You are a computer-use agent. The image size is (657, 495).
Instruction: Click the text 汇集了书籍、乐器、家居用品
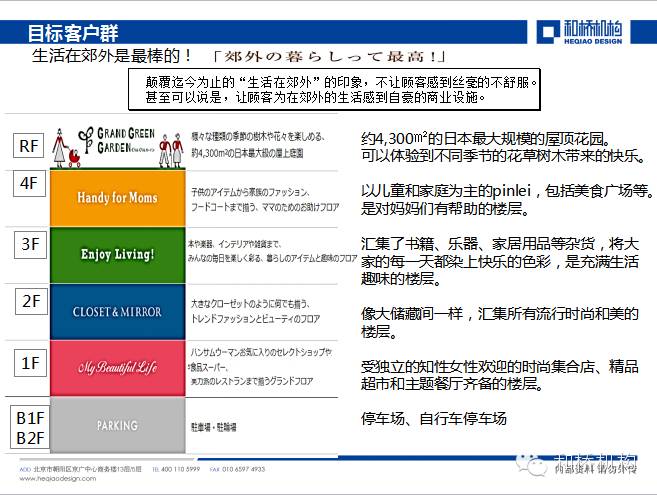tap(500, 261)
